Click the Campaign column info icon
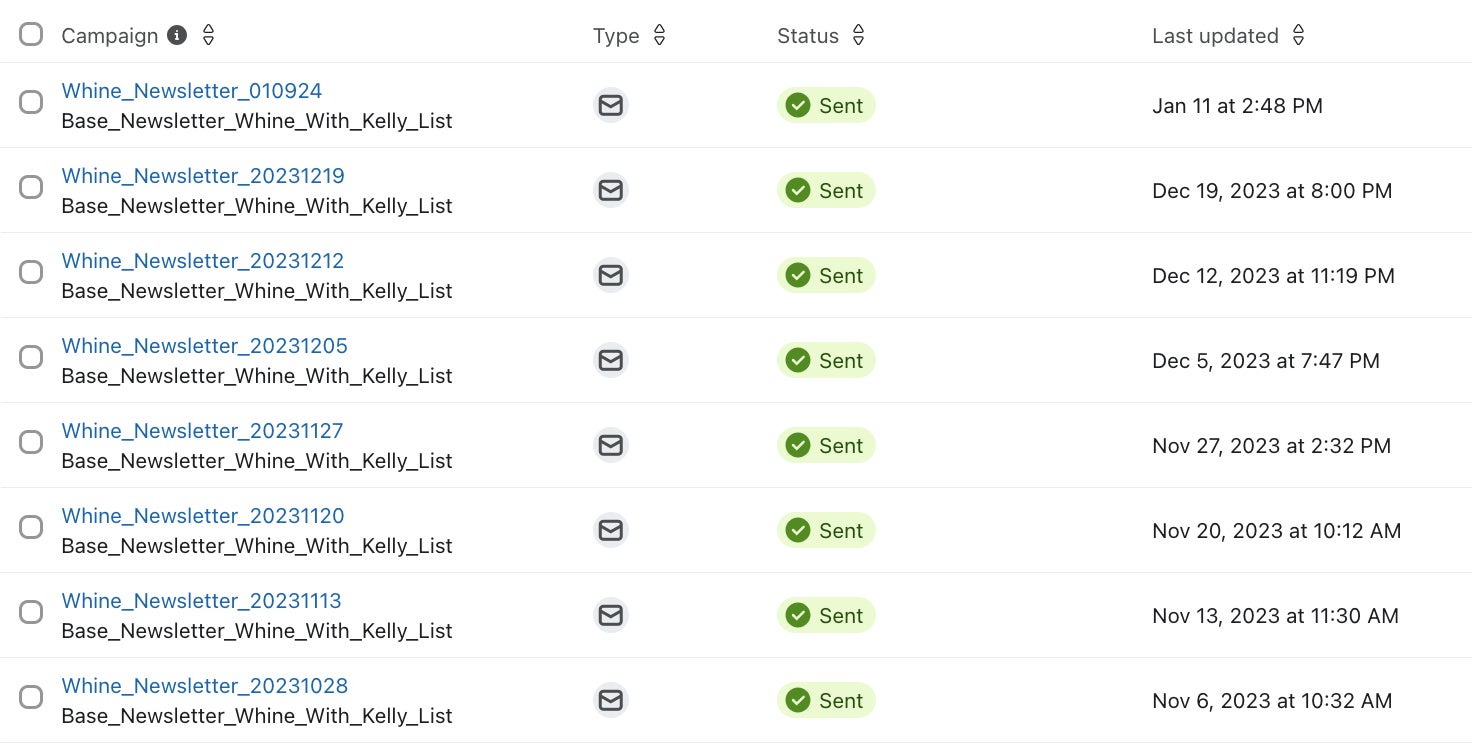 click(177, 36)
